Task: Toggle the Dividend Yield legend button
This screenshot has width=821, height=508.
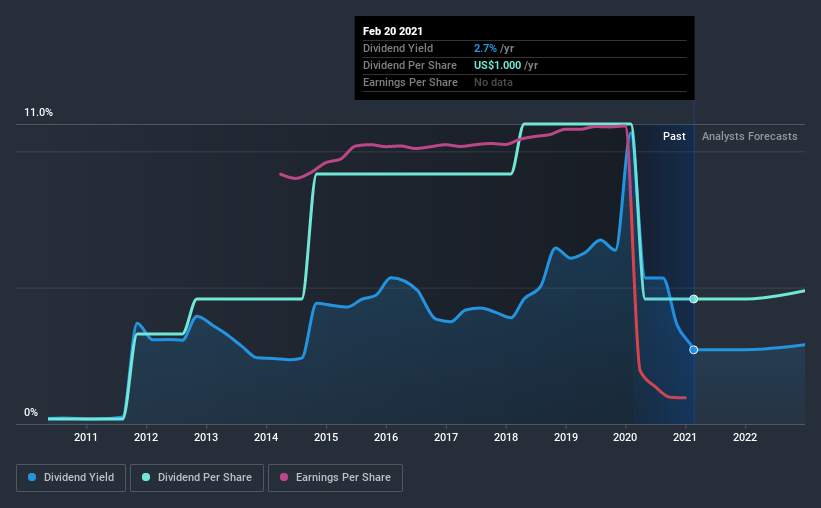Action: tap(71, 478)
